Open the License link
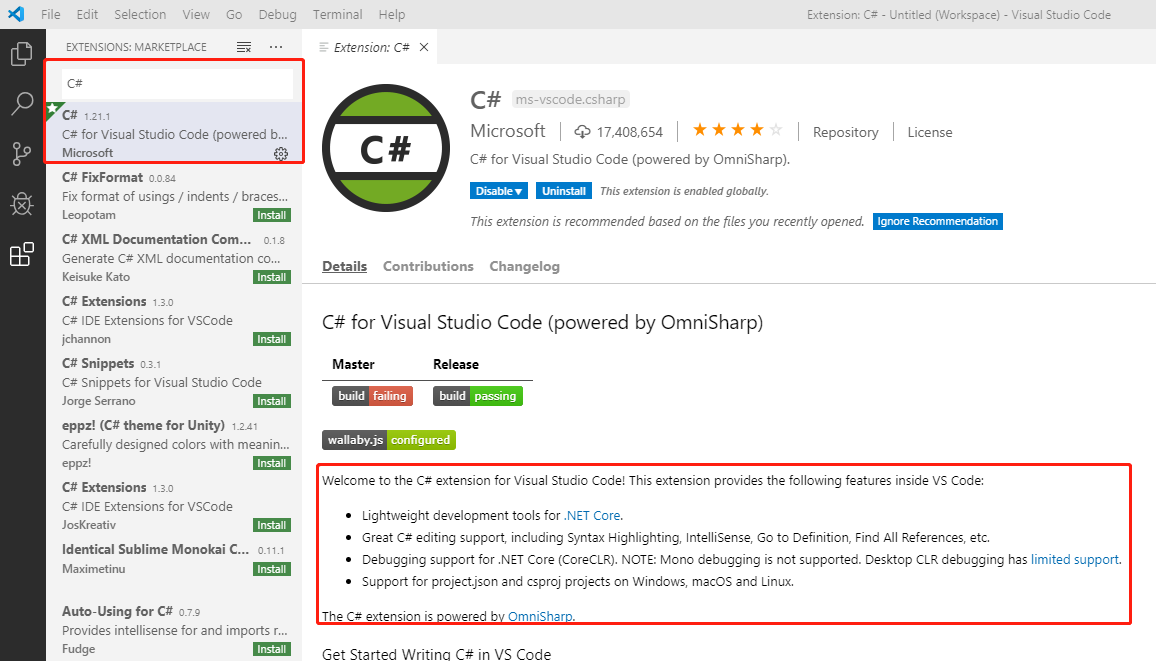The height and width of the screenshot is (661, 1156). tap(930, 132)
